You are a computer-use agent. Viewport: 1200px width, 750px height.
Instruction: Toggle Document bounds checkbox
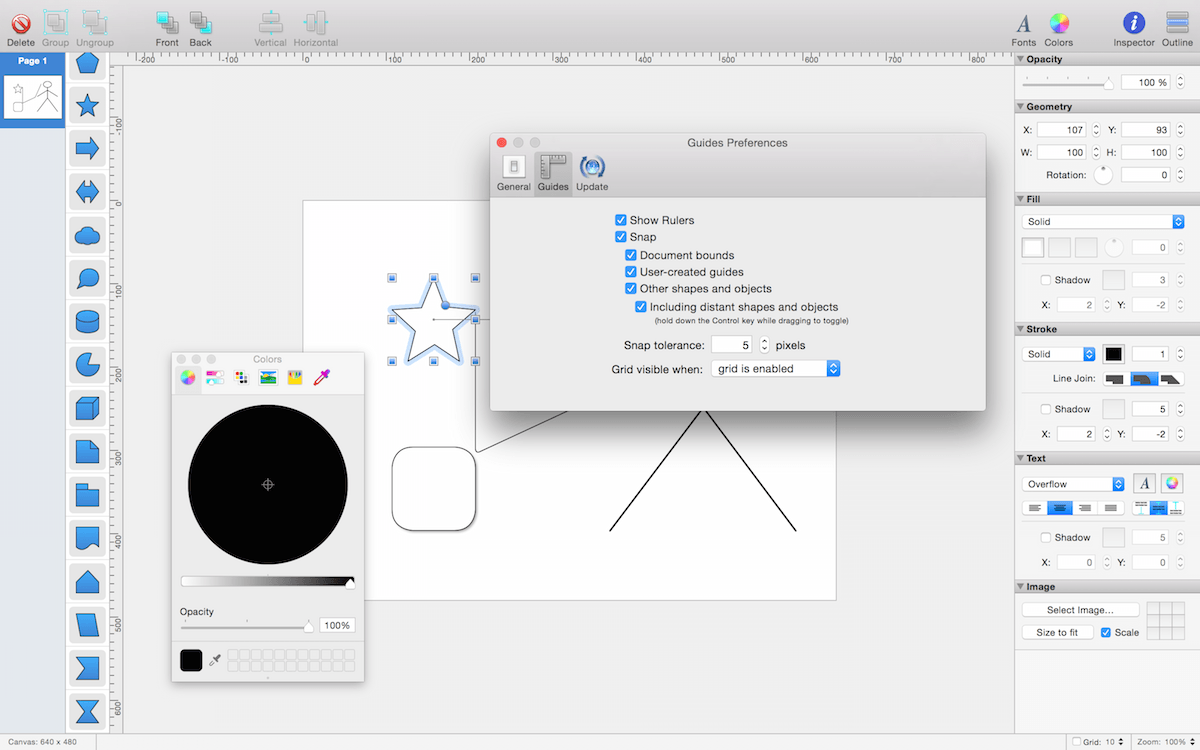631,255
